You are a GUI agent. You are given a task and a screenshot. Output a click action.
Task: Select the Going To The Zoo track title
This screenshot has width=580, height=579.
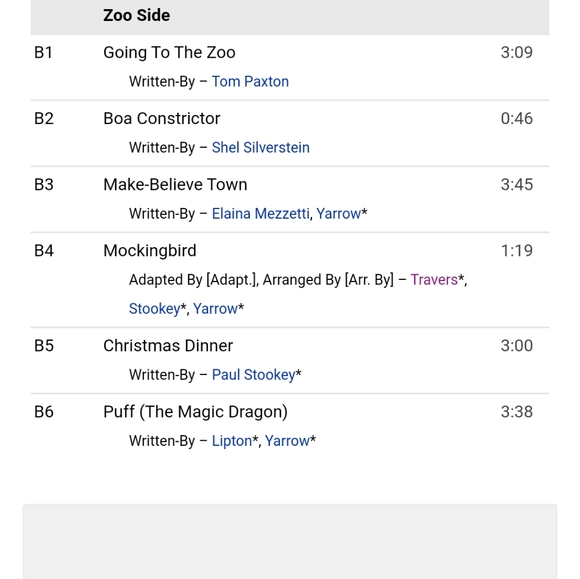tap(169, 52)
